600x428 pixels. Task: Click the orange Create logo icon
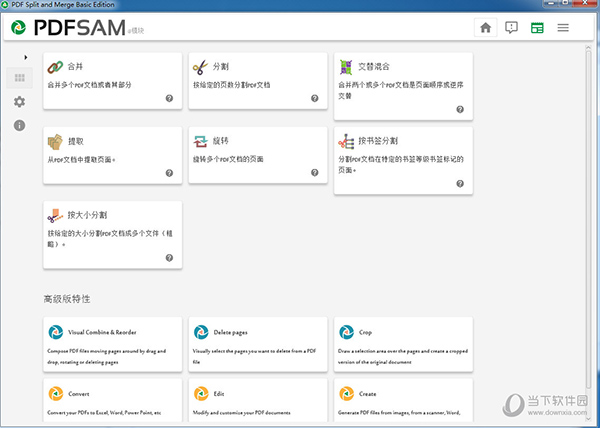346,394
